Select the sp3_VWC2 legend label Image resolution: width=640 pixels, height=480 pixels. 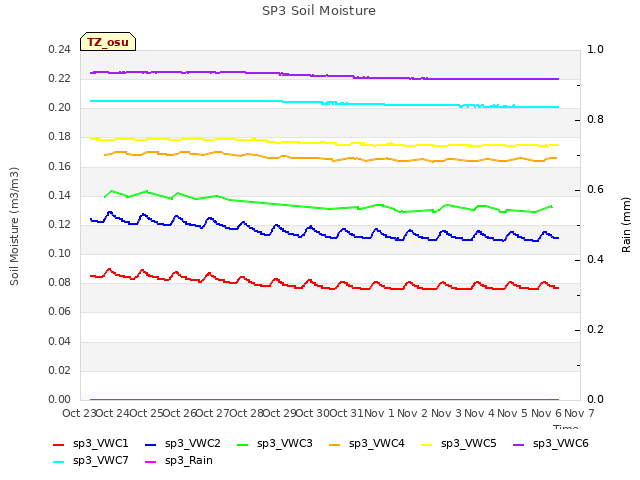point(193,443)
